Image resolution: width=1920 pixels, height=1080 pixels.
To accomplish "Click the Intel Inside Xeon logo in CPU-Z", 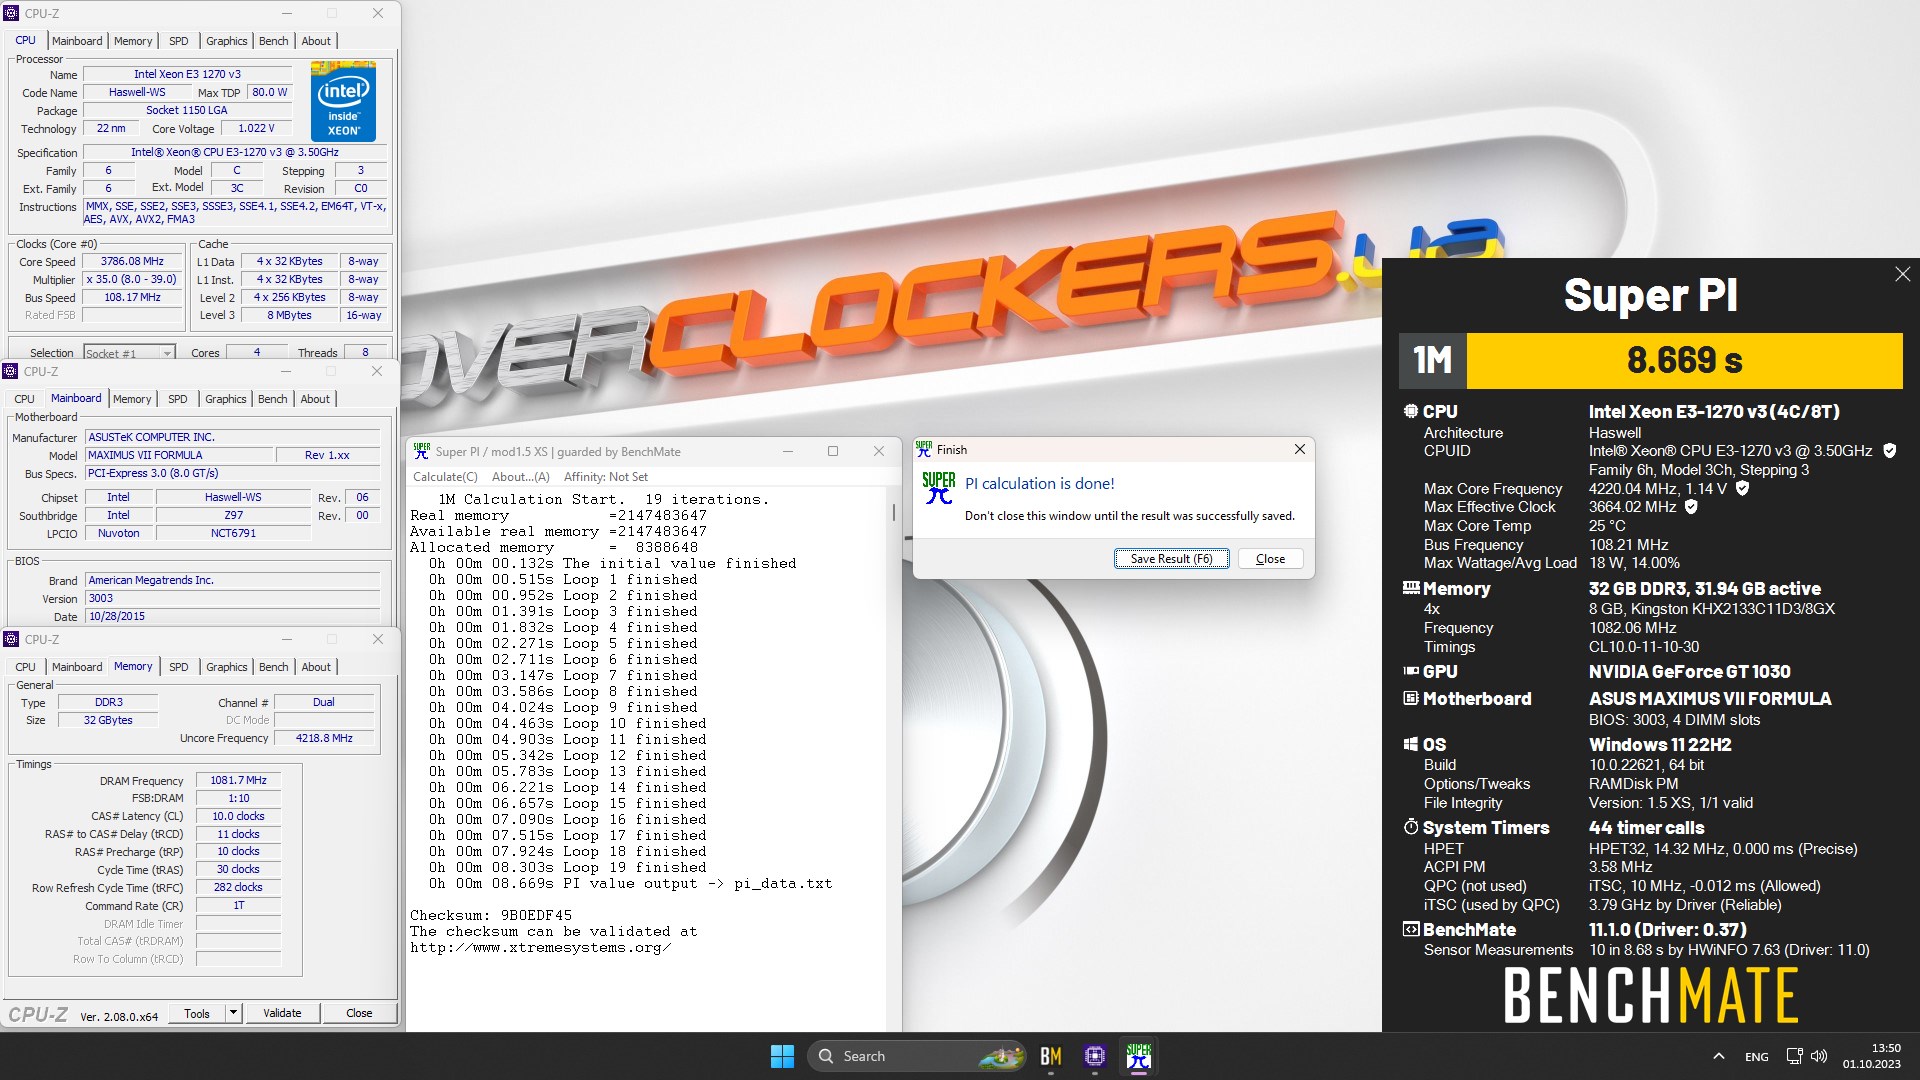I will (343, 101).
